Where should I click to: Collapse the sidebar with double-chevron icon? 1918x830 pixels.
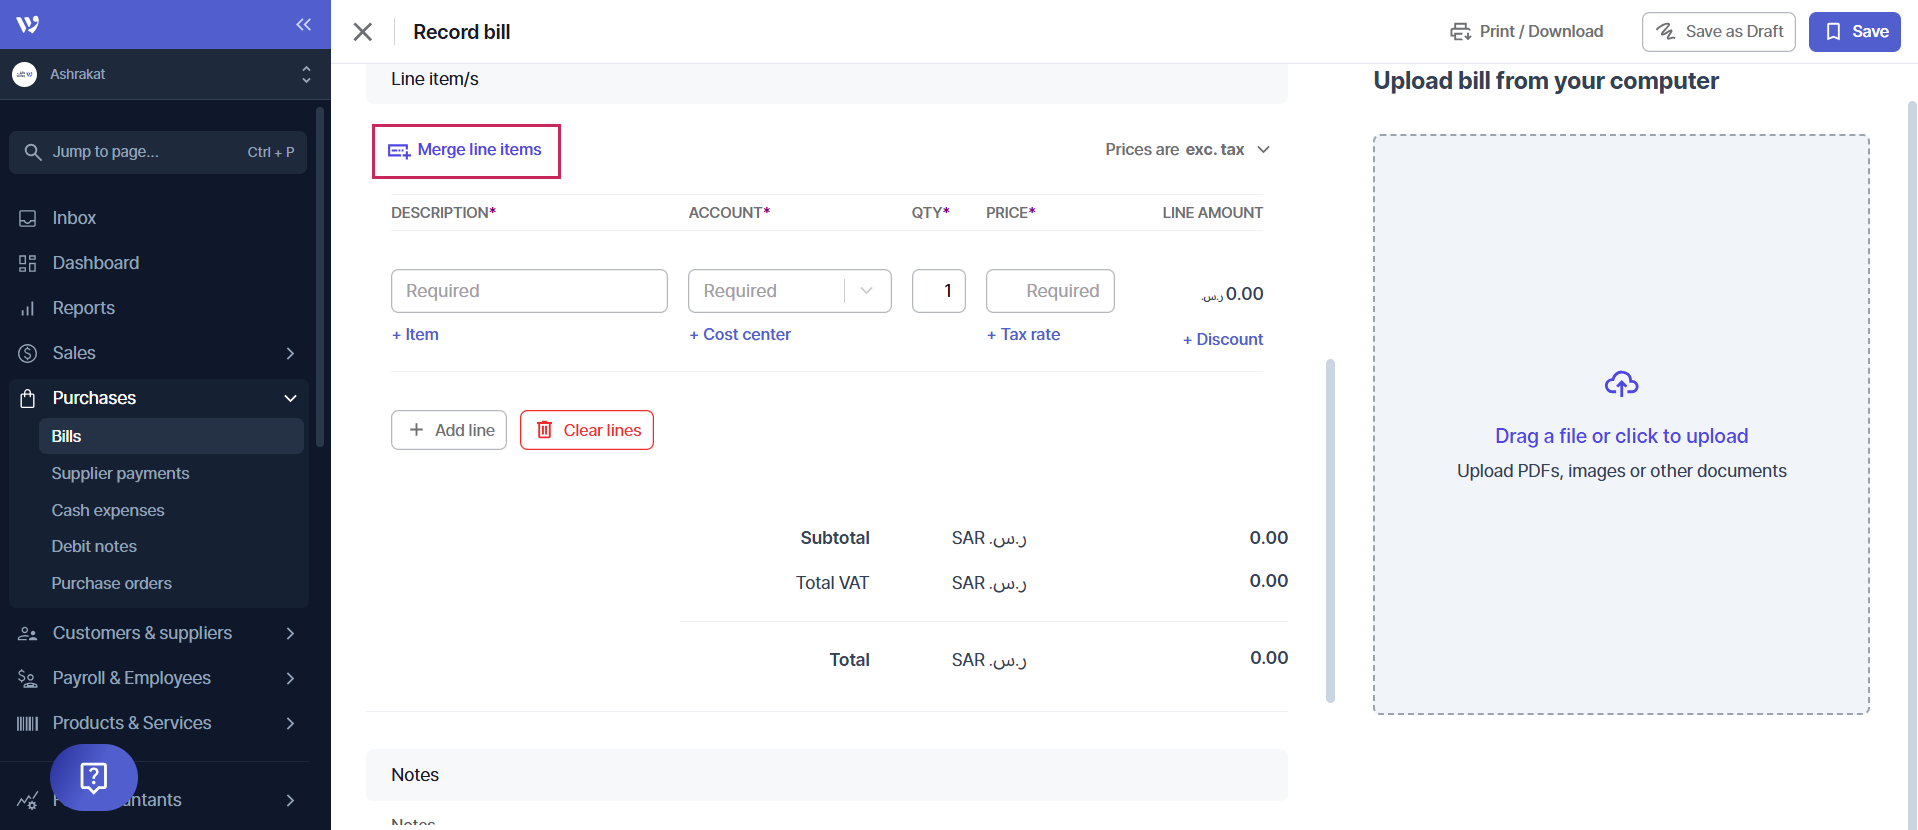[303, 24]
